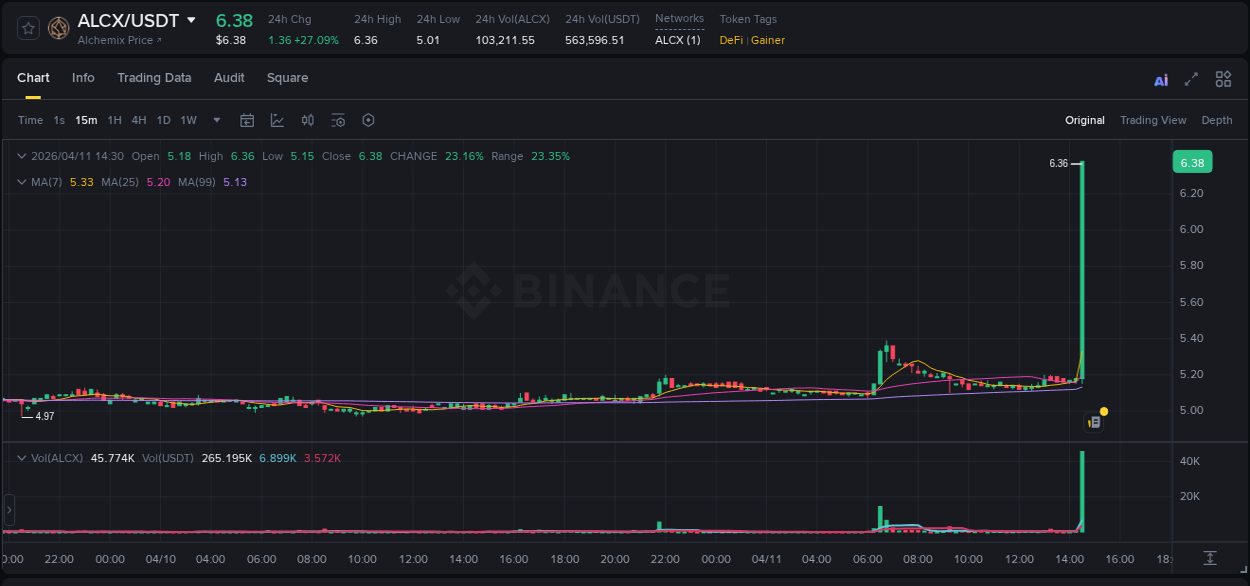Open the Trading Data tab
This screenshot has height=586, width=1250.
coord(154,78)
